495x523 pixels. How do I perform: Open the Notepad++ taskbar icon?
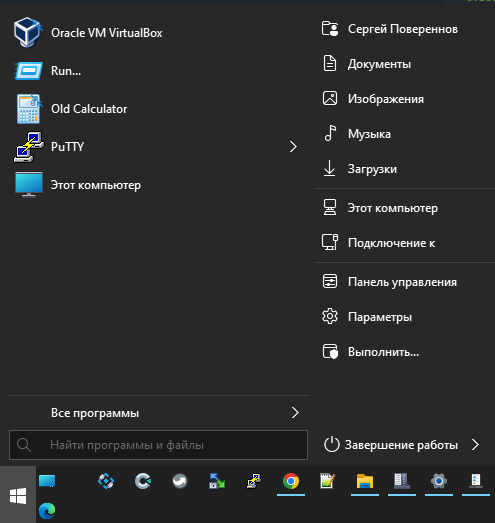point(328,481)
